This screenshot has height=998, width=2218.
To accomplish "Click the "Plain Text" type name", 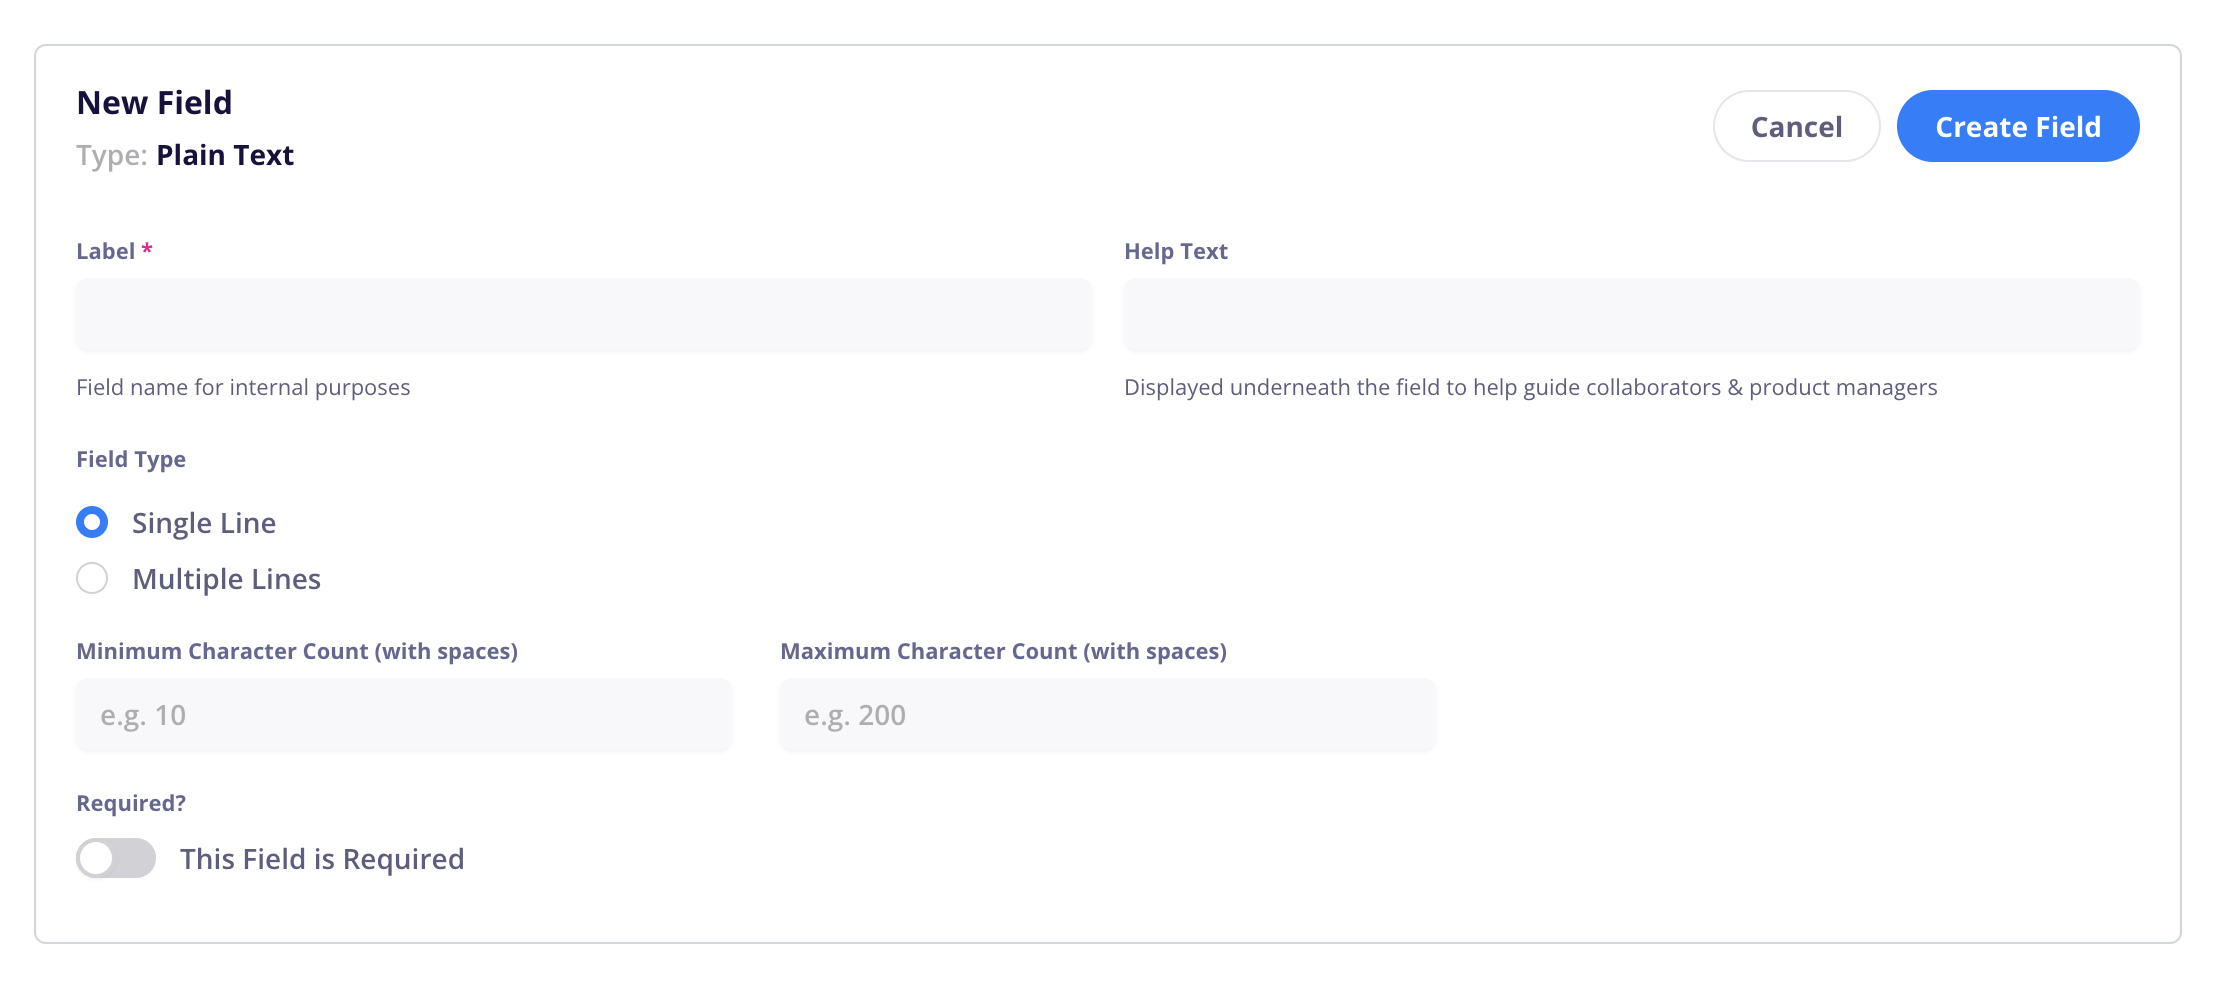I will tap(225, 155).
